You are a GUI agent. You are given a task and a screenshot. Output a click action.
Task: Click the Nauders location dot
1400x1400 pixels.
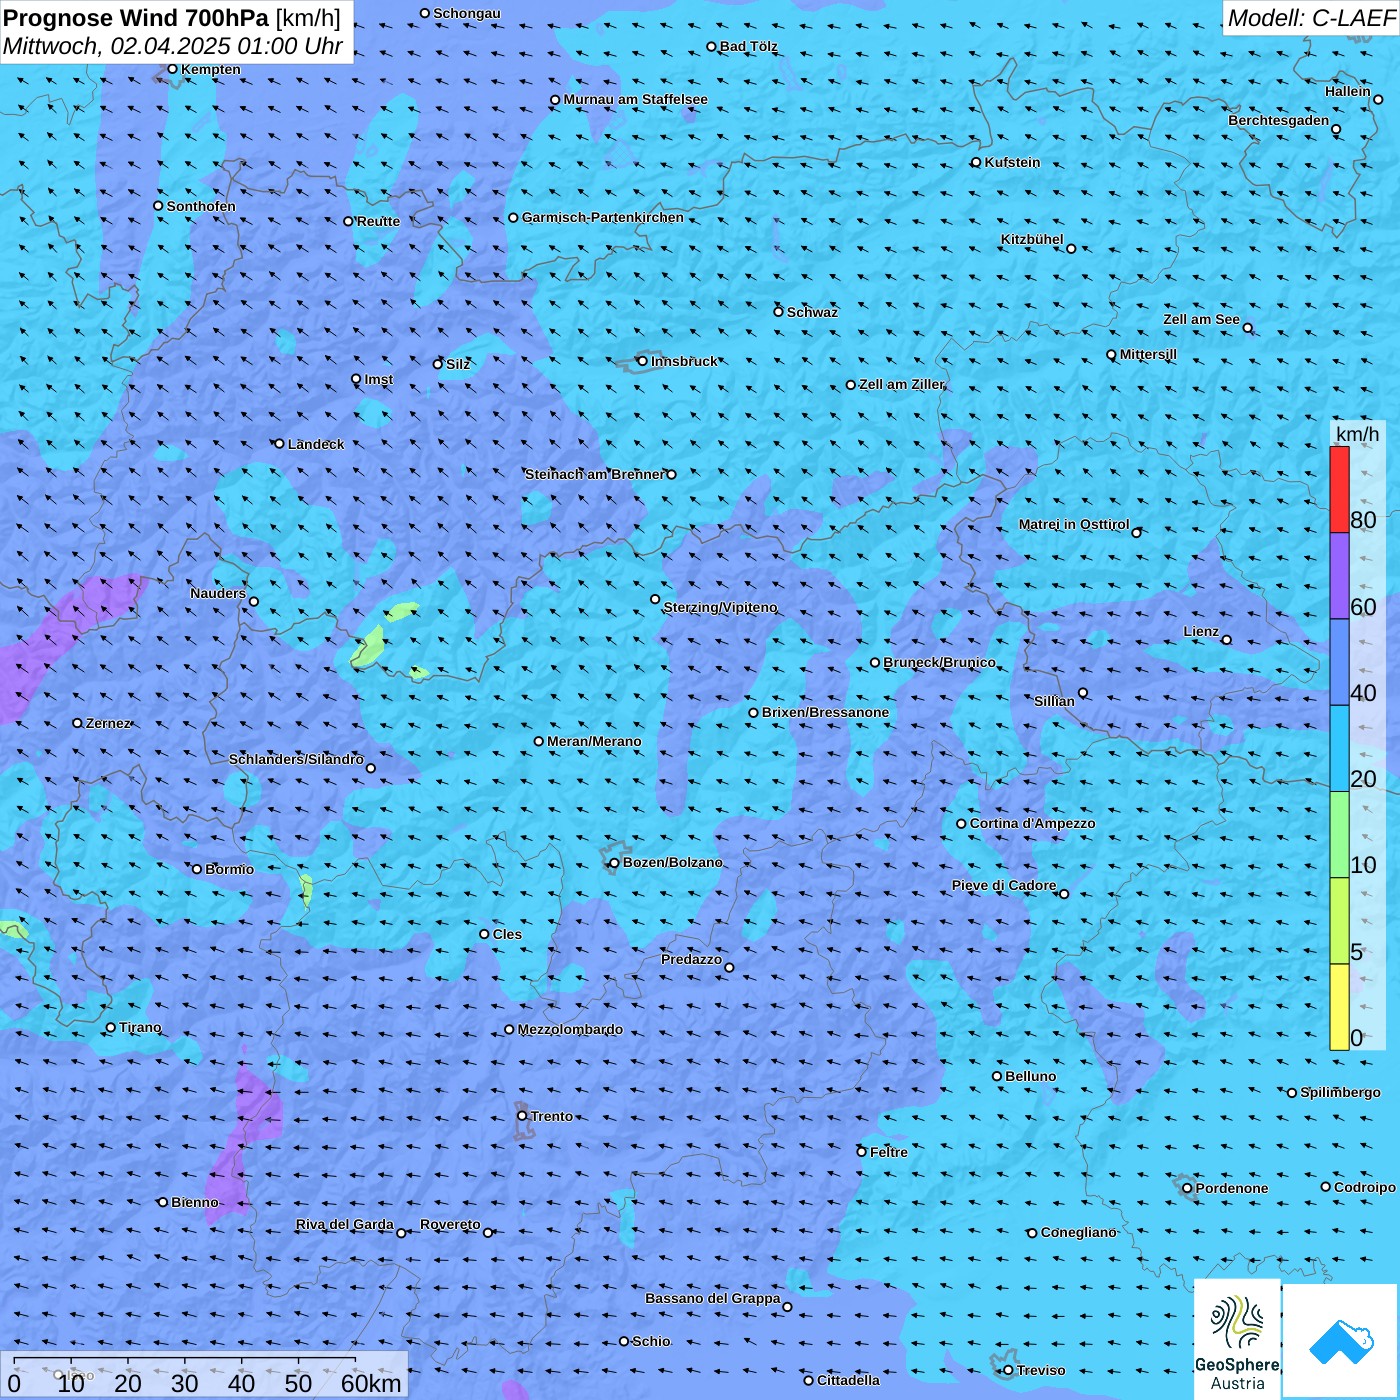pyautogui.click(x=254, y=601)
